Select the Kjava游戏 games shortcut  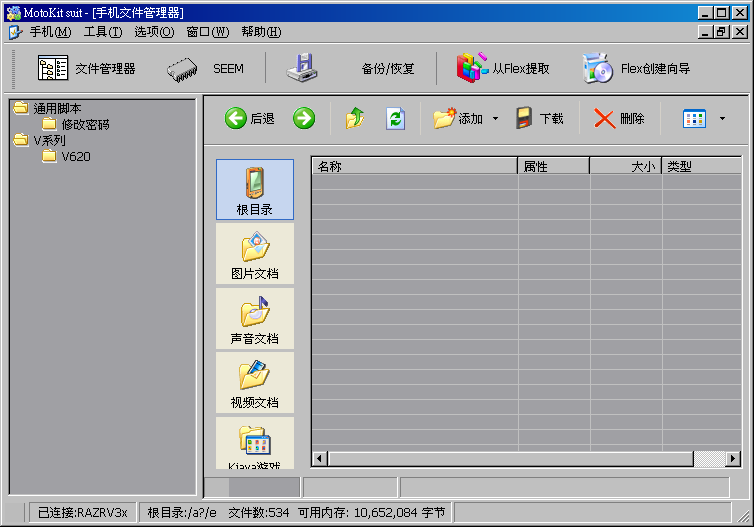[255, 443]
